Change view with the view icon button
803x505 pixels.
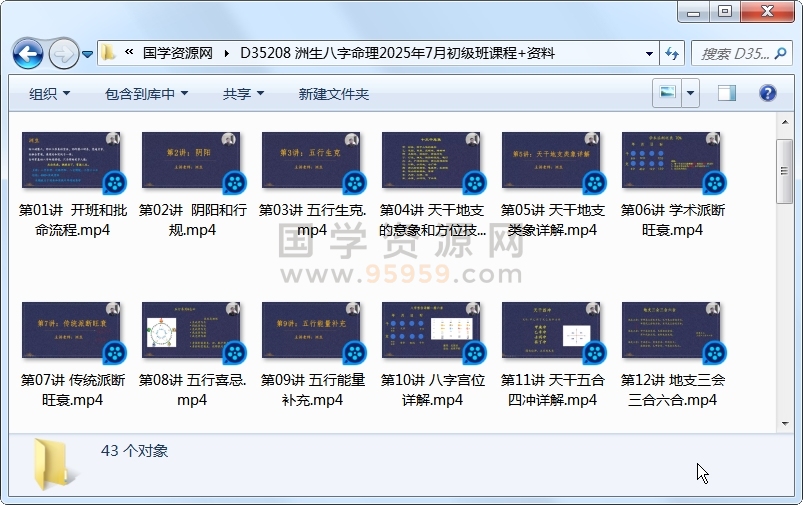667,93
